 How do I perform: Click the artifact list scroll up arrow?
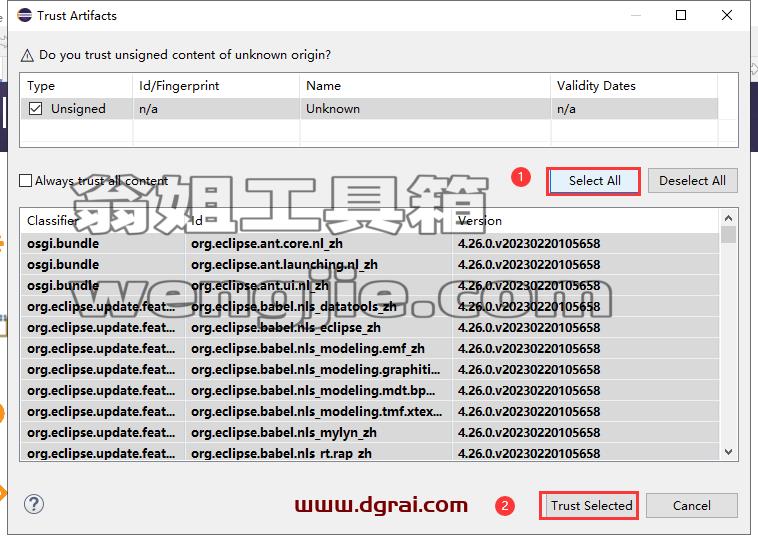point(729,219)
